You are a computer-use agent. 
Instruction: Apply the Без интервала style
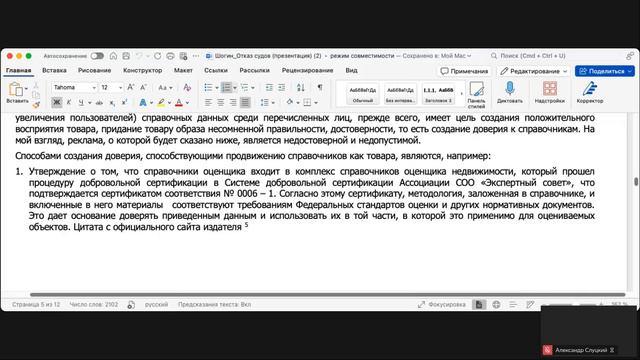tap(400, 94)
